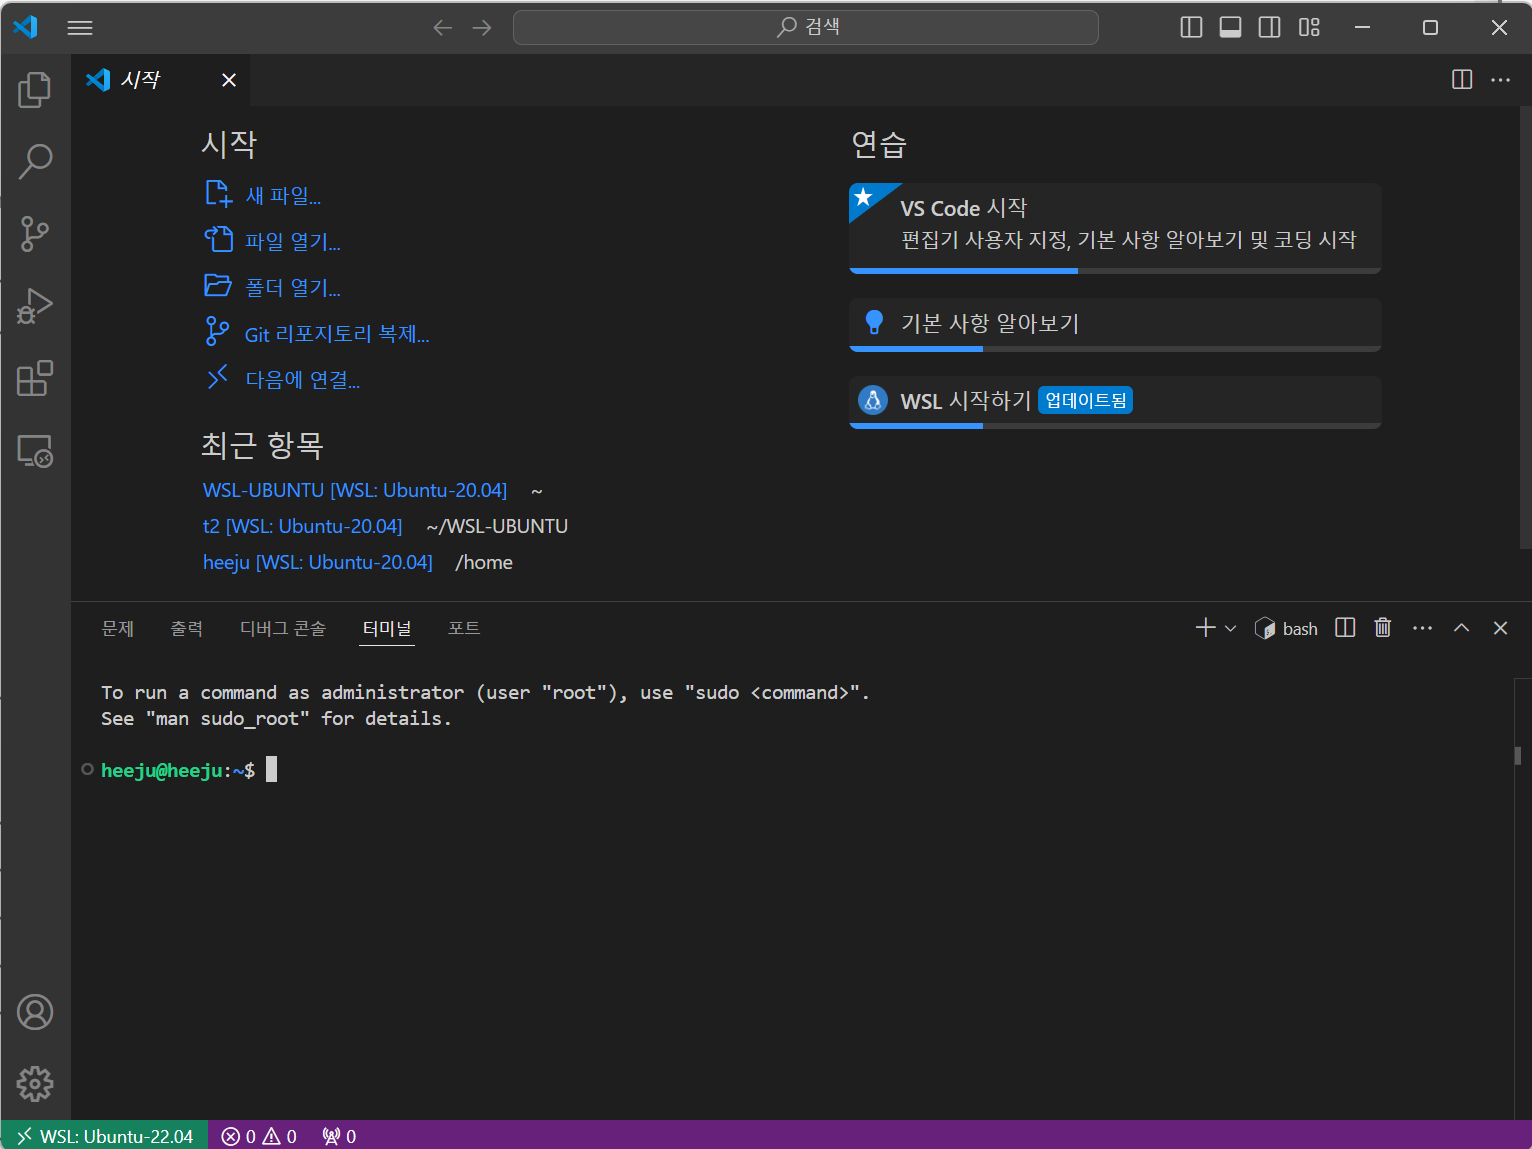
Task: Switch to the 문제 panel tab
Action: (118, 628)
